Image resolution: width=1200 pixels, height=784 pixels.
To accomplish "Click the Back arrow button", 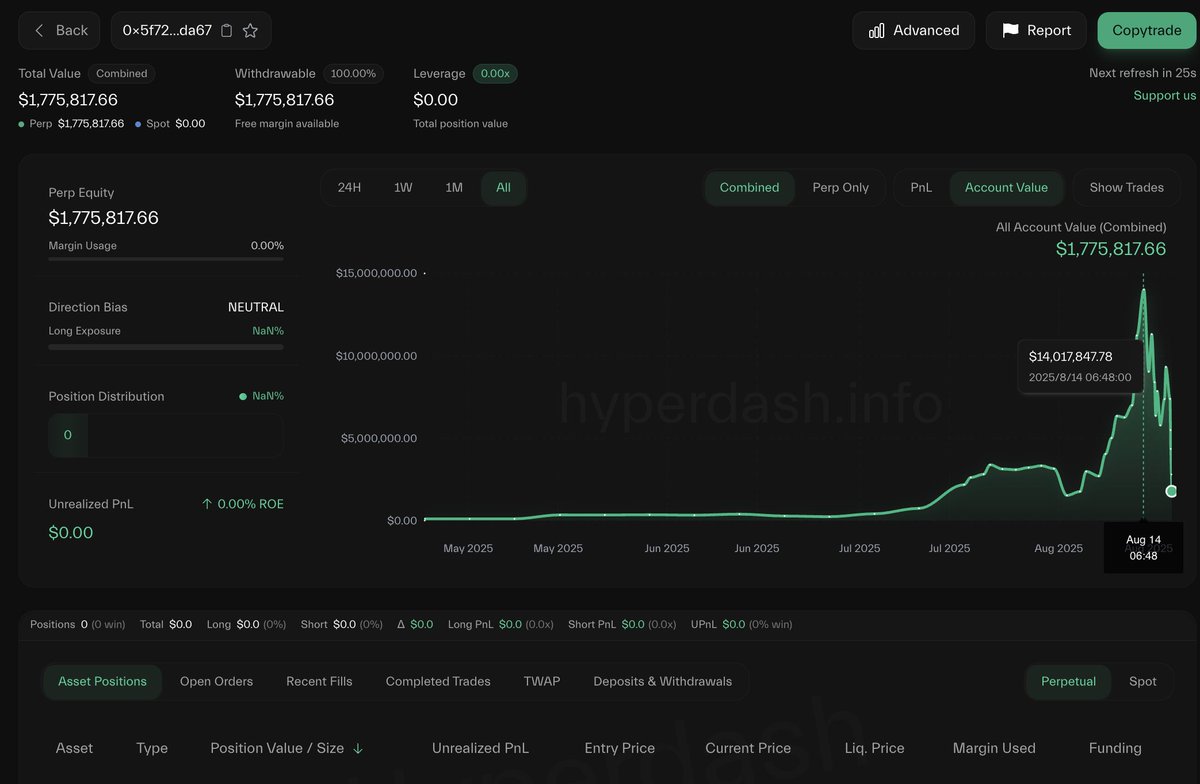I will pos(60,31).
